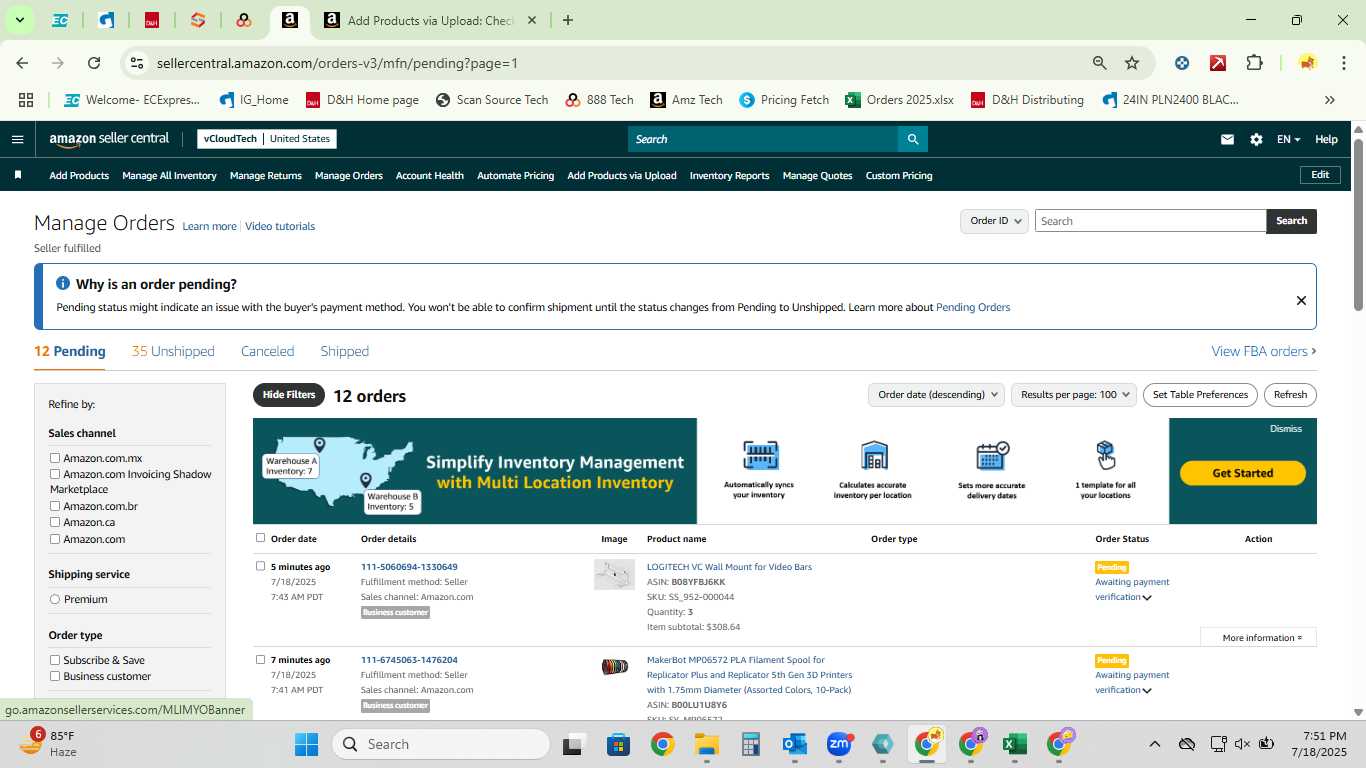Click LOGITECH wall mount product thumbnail
Viewport: 1366px width, 768px height.
[614, 574]
